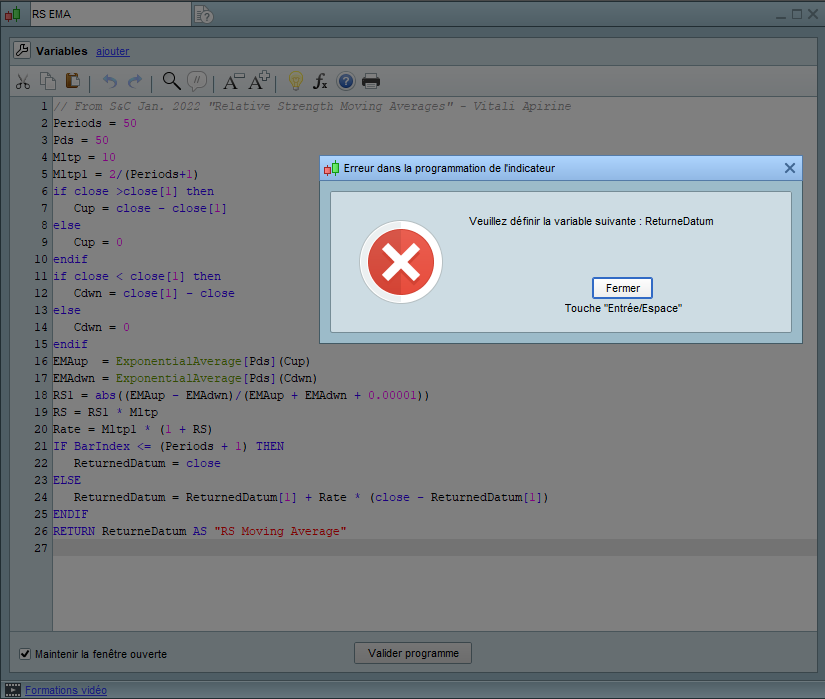Decrease font size with A- icon
The image size is (825, 699).
(234, 82)
